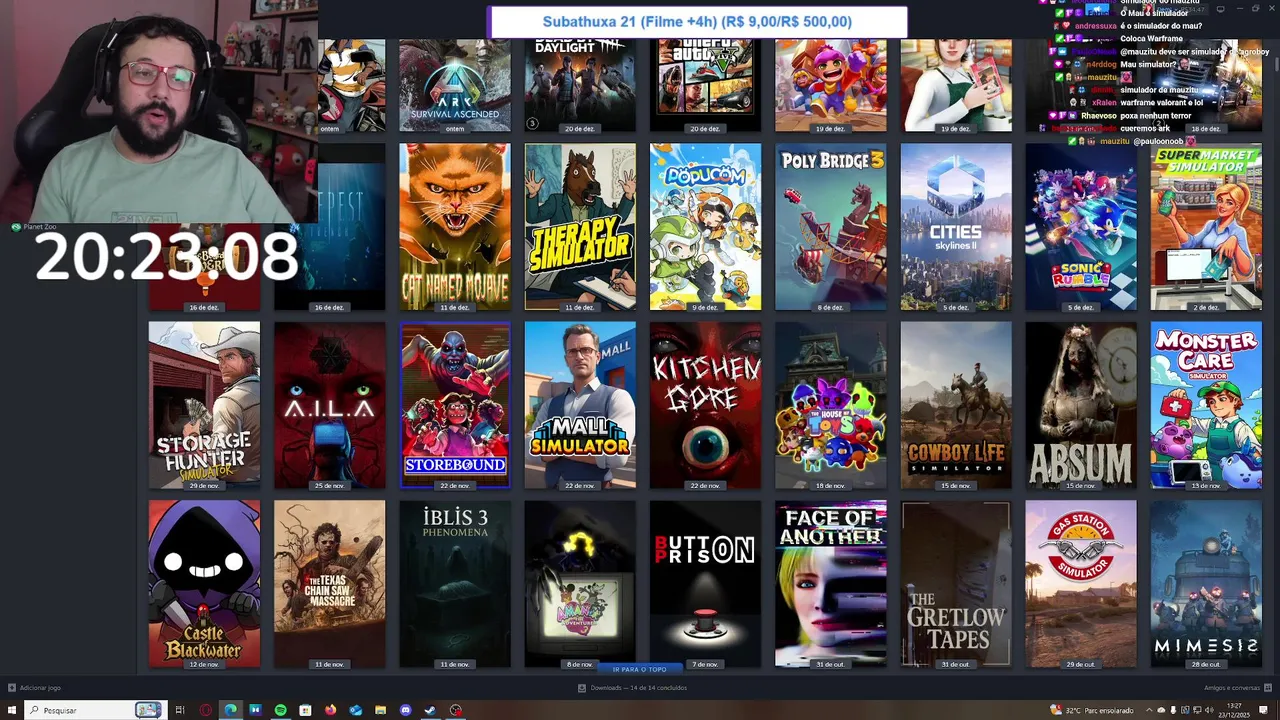The image size is (1280, 720).
Task: Click the IR PARA O TOPO button
Action: 639,669
